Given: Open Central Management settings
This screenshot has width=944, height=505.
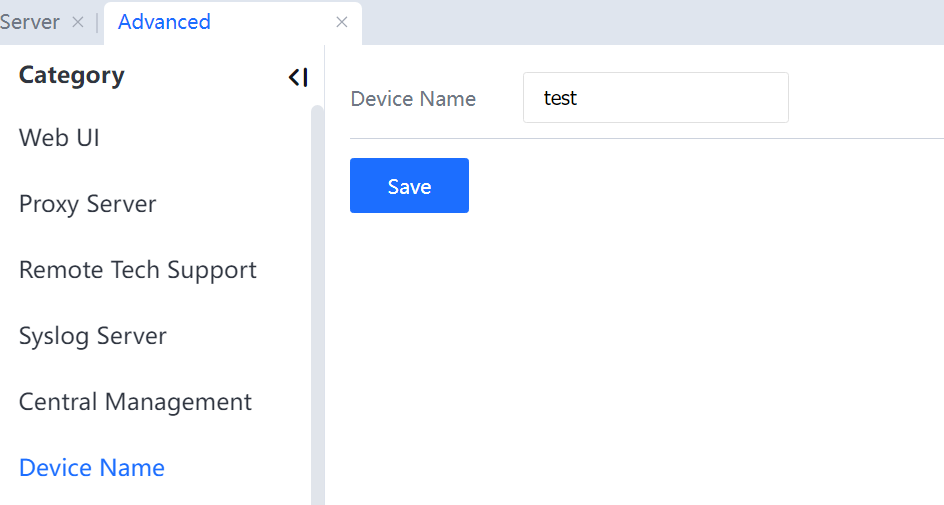Looking at the screenshot, I should (135, 402).
